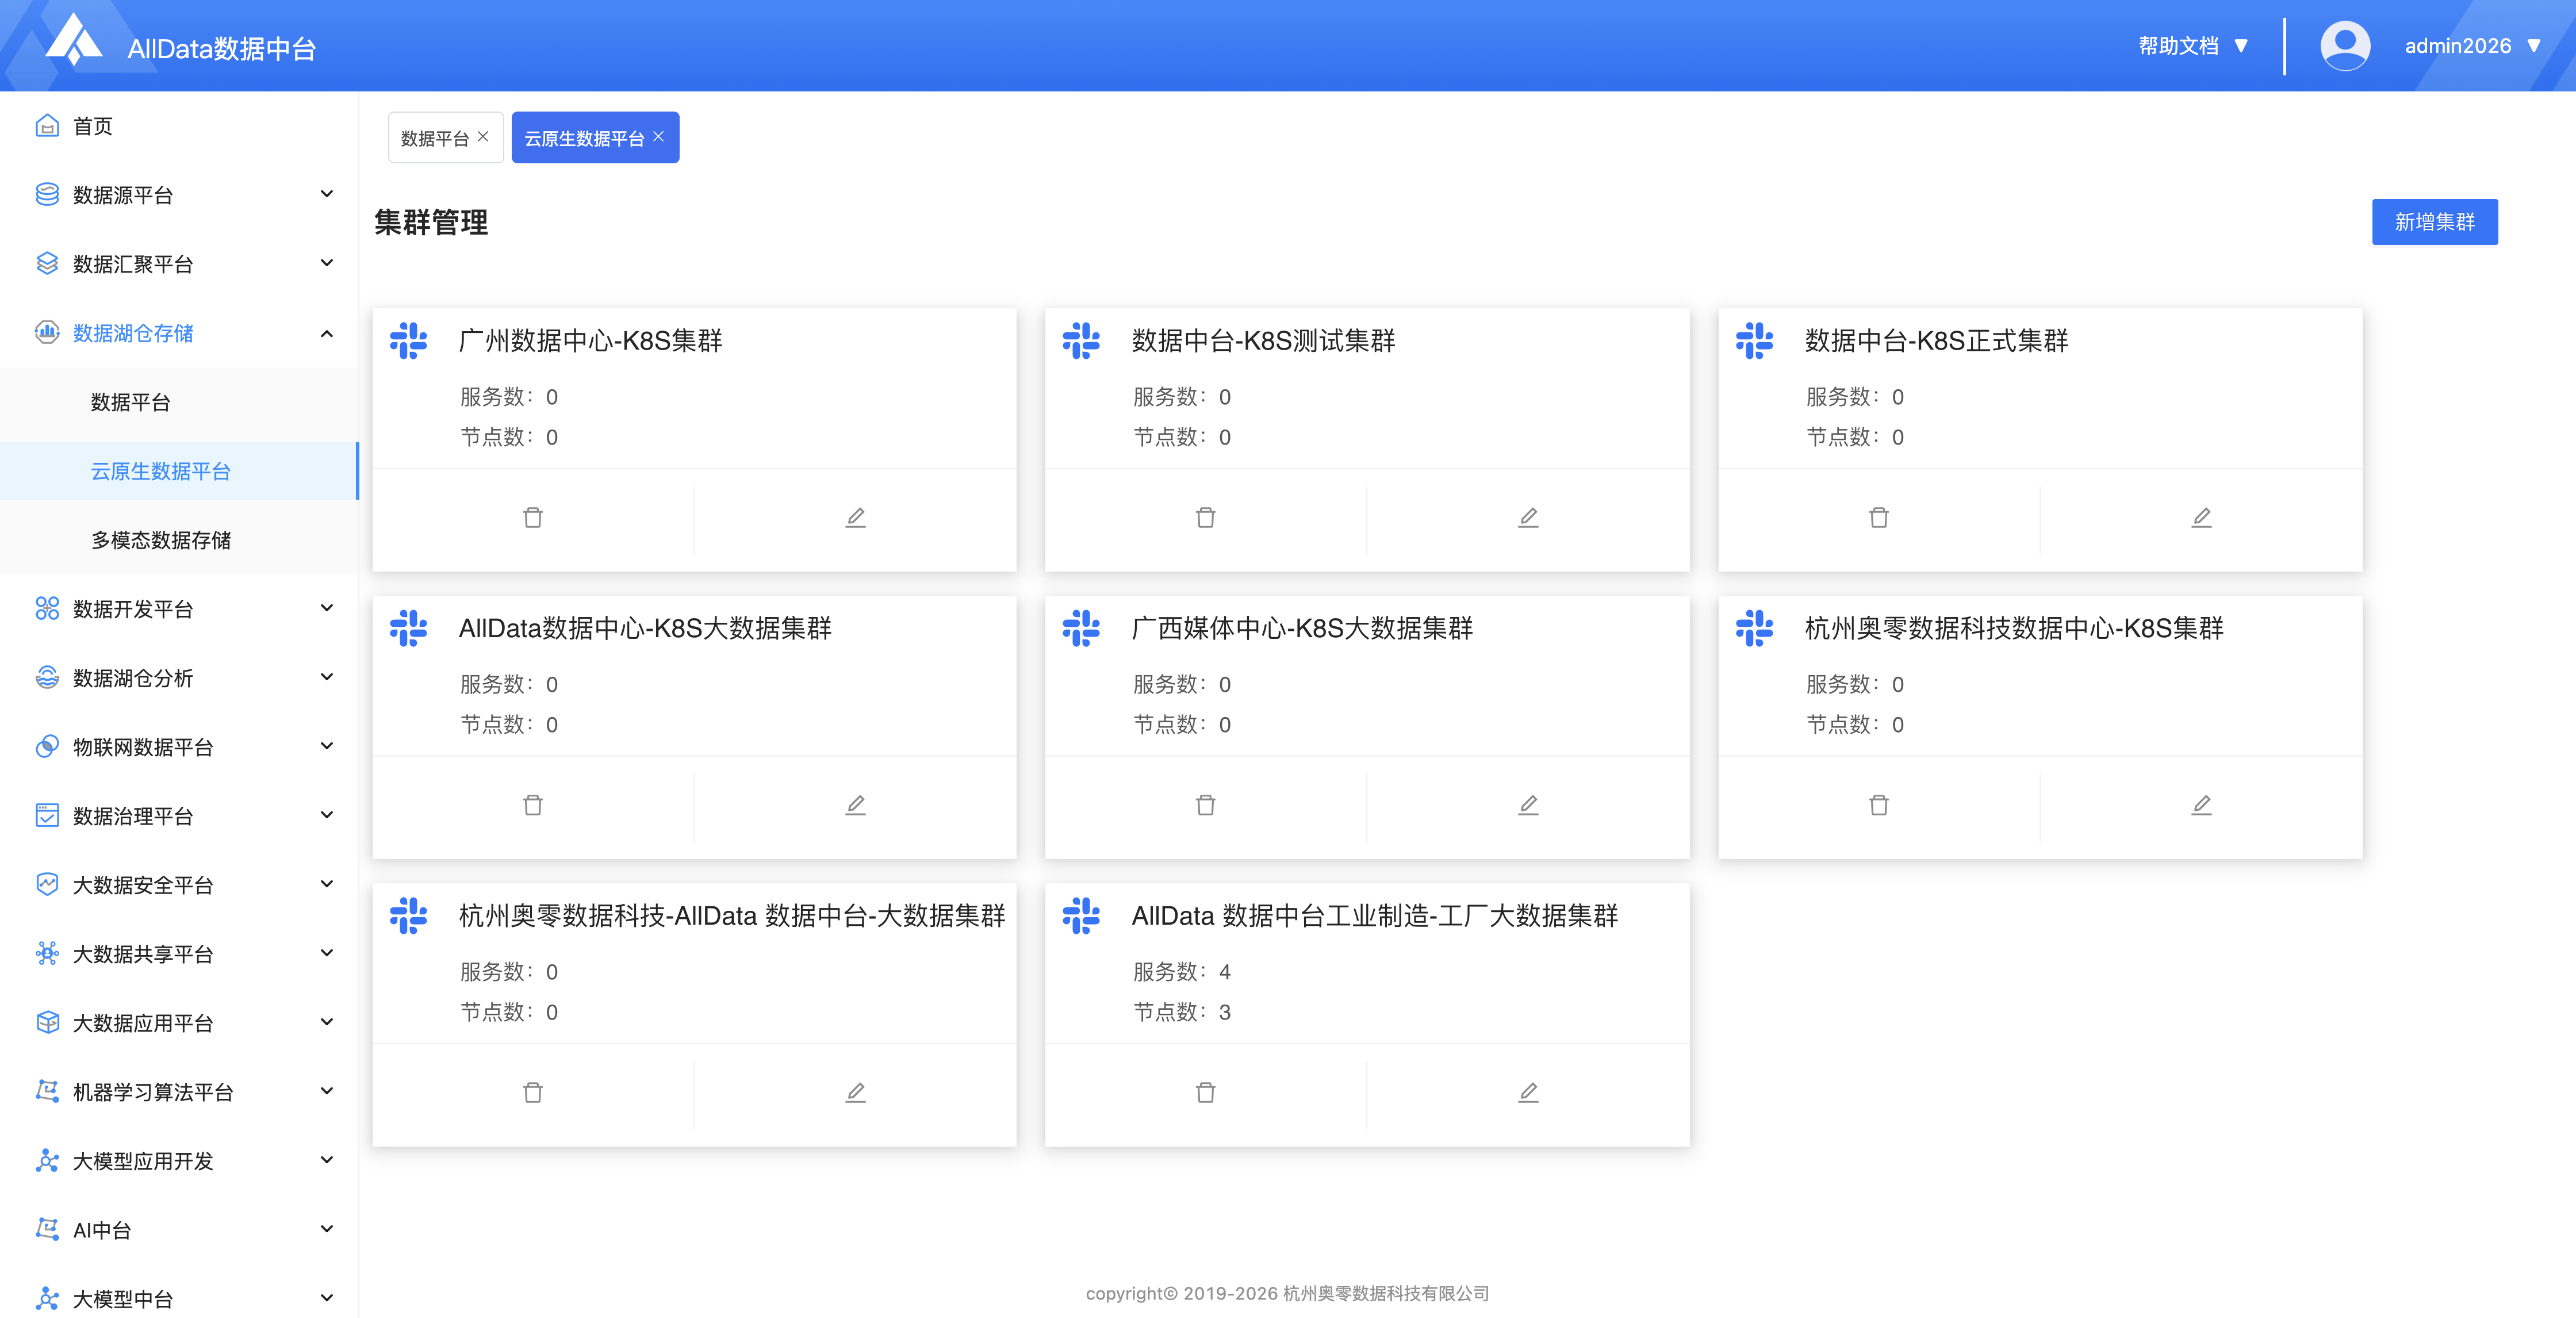Close the 数据平台 tab
The width and height of the screenshot is (2576, 1318).
point(483,137)
